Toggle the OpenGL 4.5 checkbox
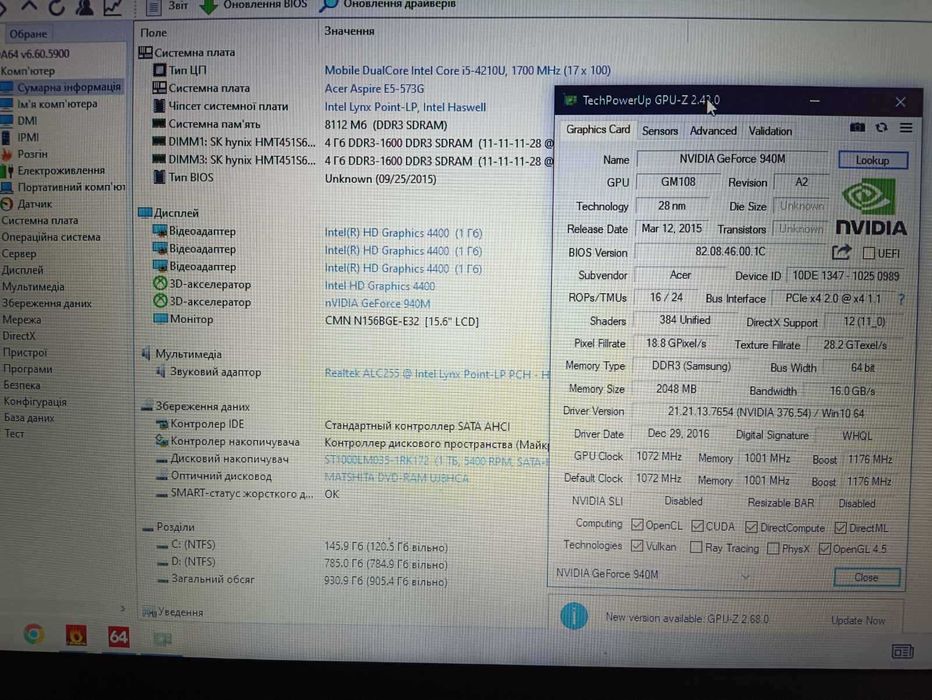This screenshot has width=932, height=700. pos(824,549)
